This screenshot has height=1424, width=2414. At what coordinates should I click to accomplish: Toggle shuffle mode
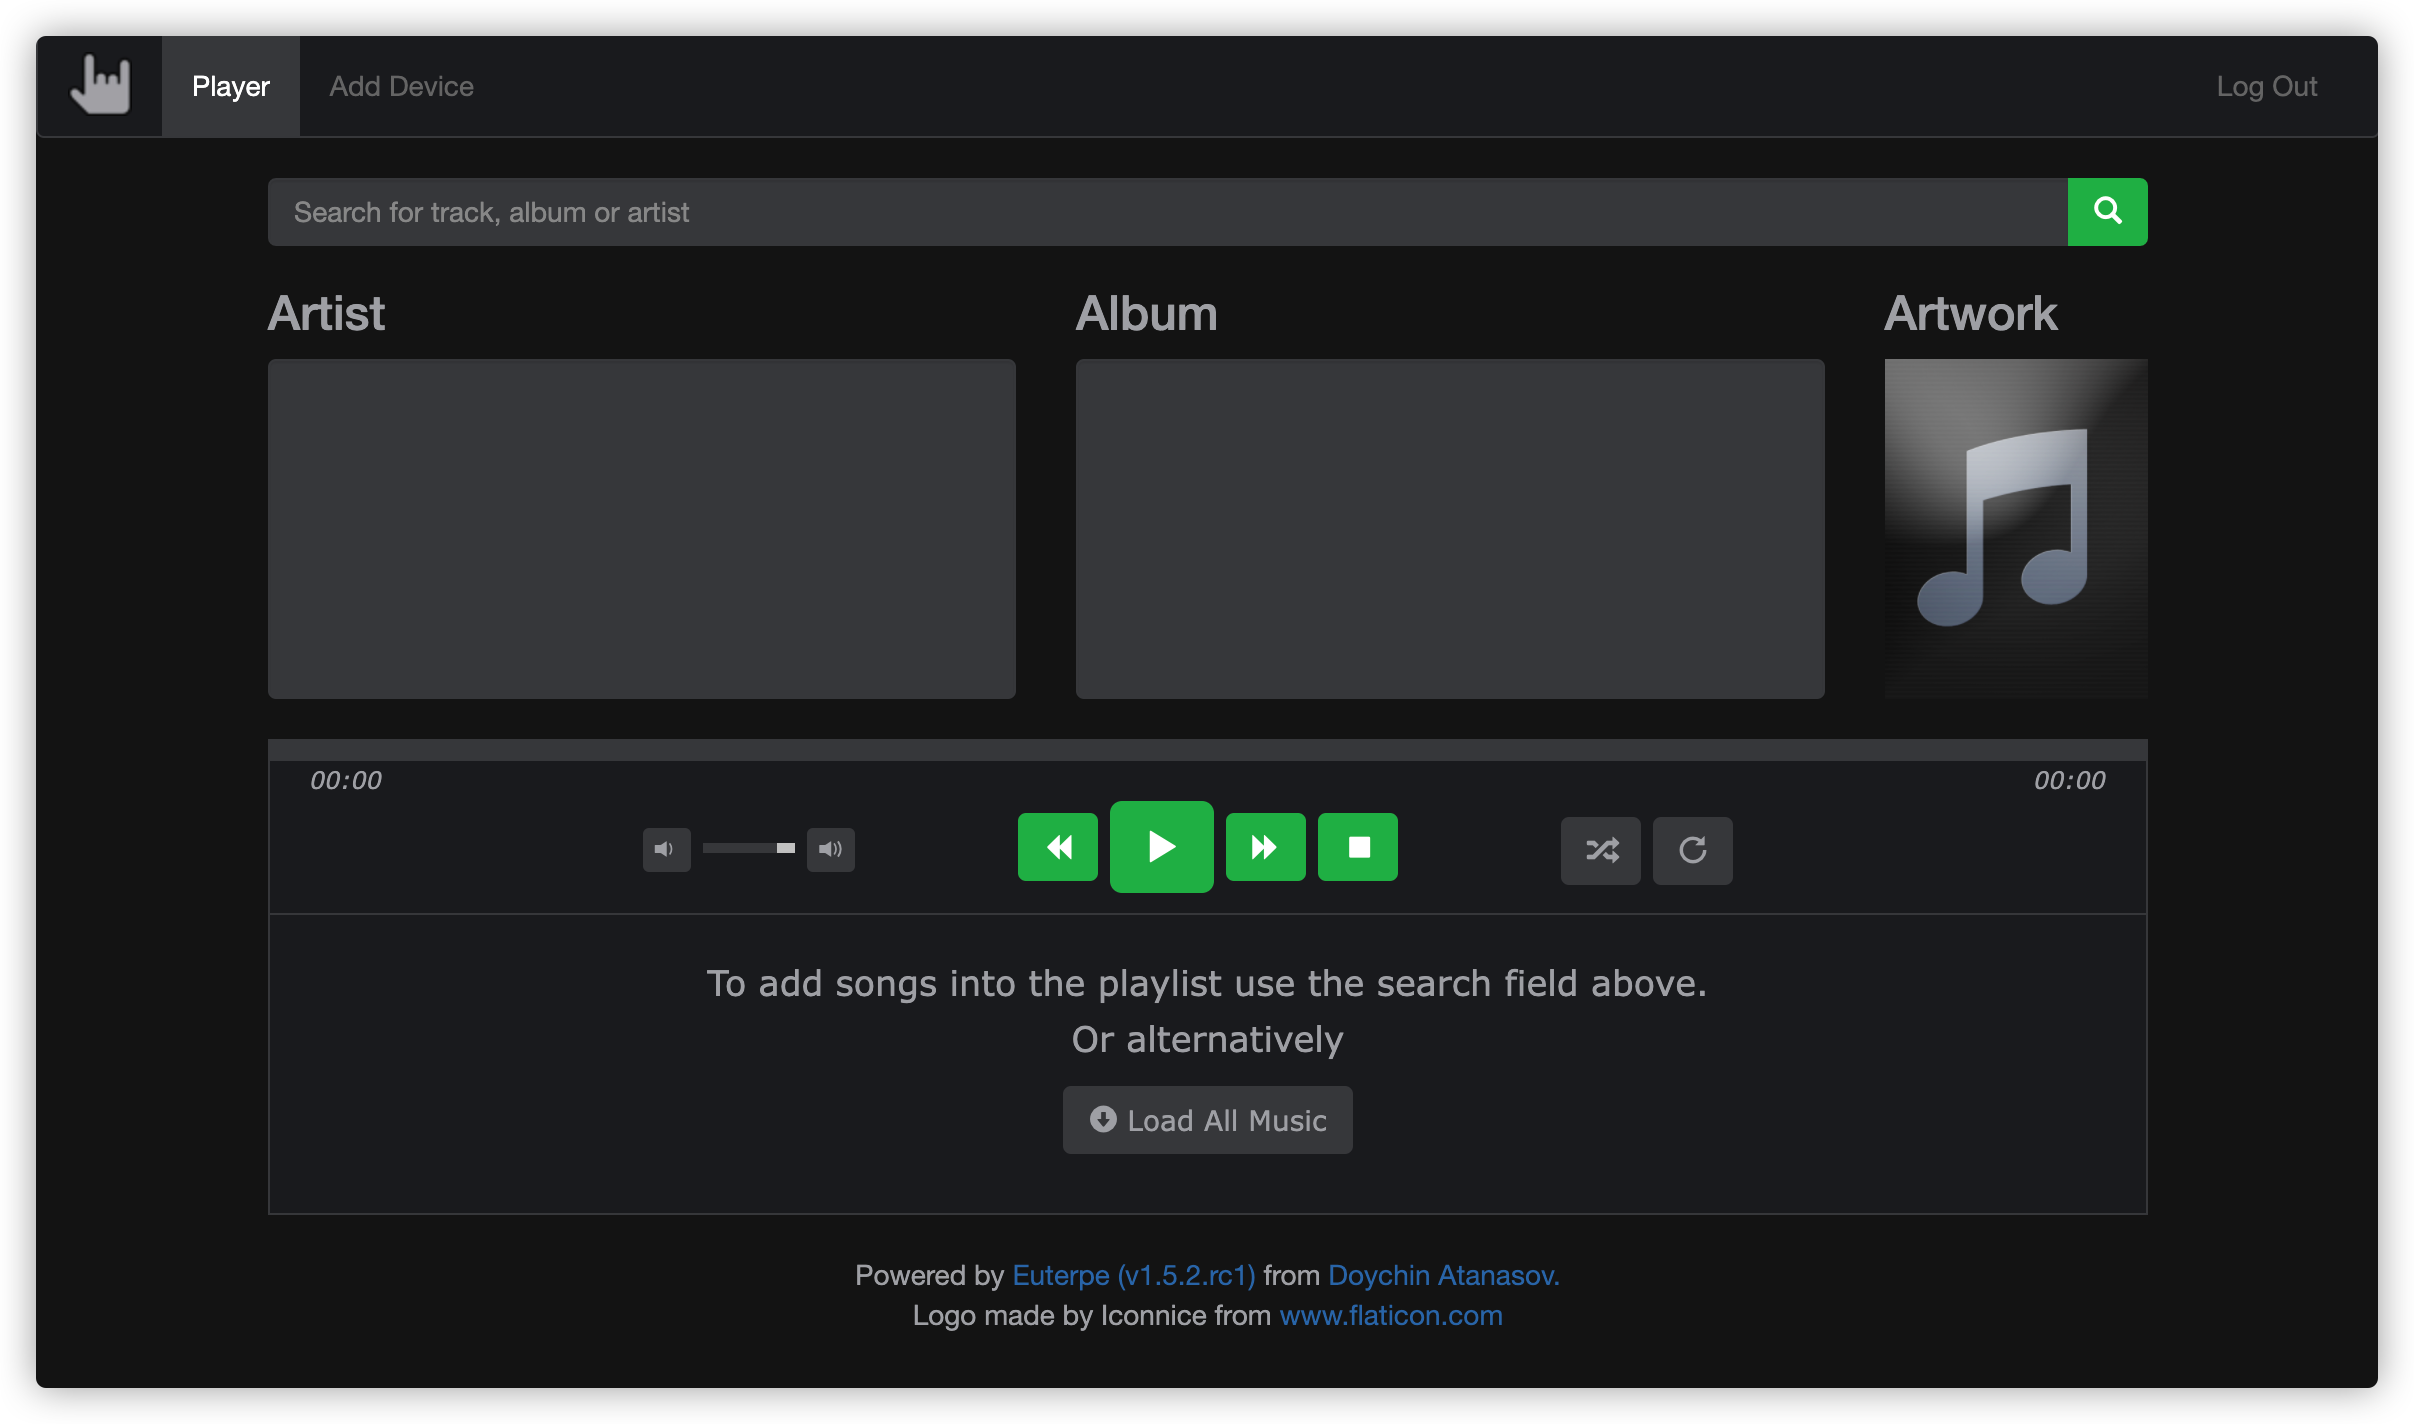point(1600,851)
